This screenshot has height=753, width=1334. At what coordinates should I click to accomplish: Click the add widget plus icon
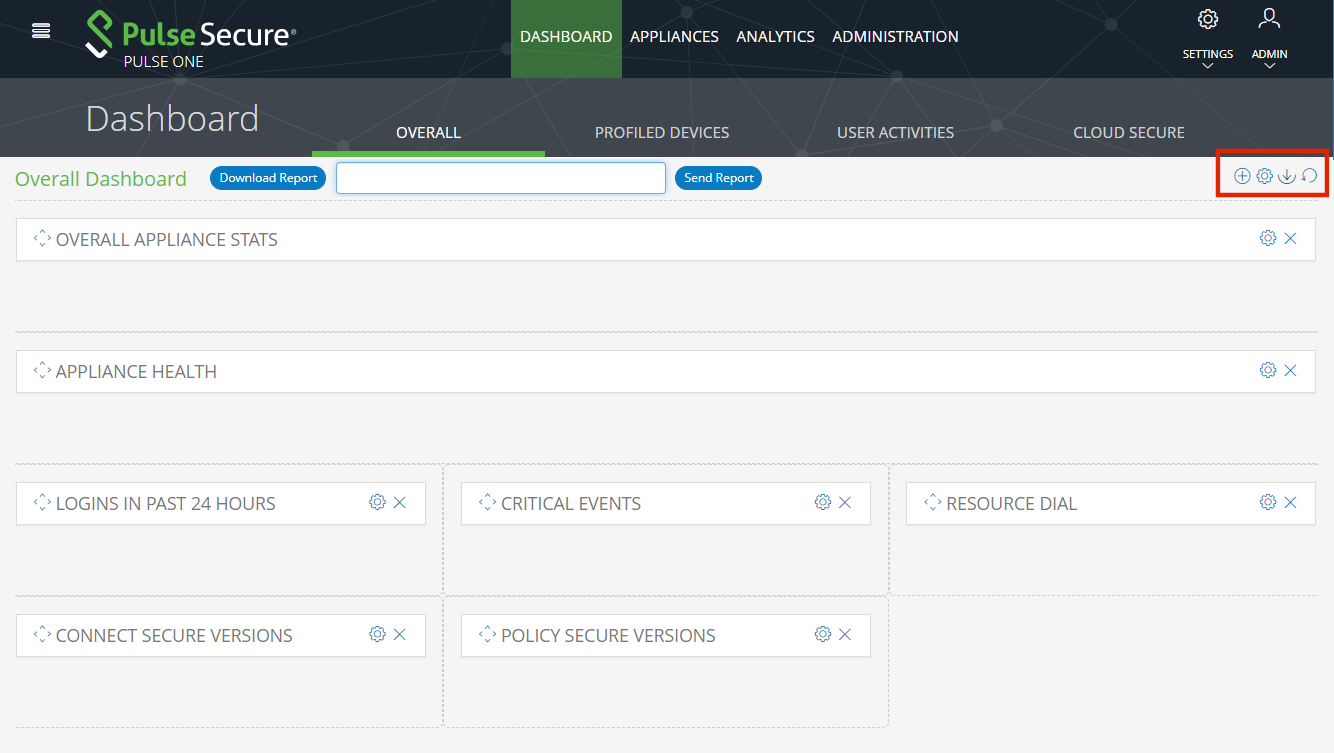(x=1242, y=176)
